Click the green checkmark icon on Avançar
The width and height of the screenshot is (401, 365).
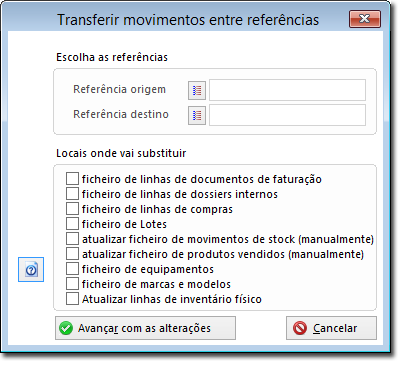(x=66, y=328)
